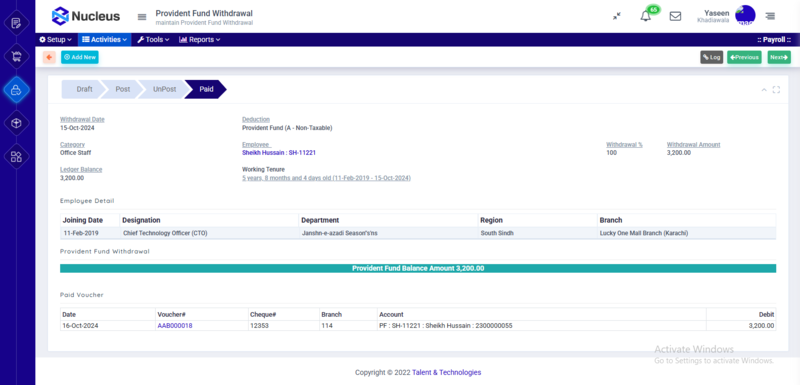Open the cube sidebar module icon

16,123
